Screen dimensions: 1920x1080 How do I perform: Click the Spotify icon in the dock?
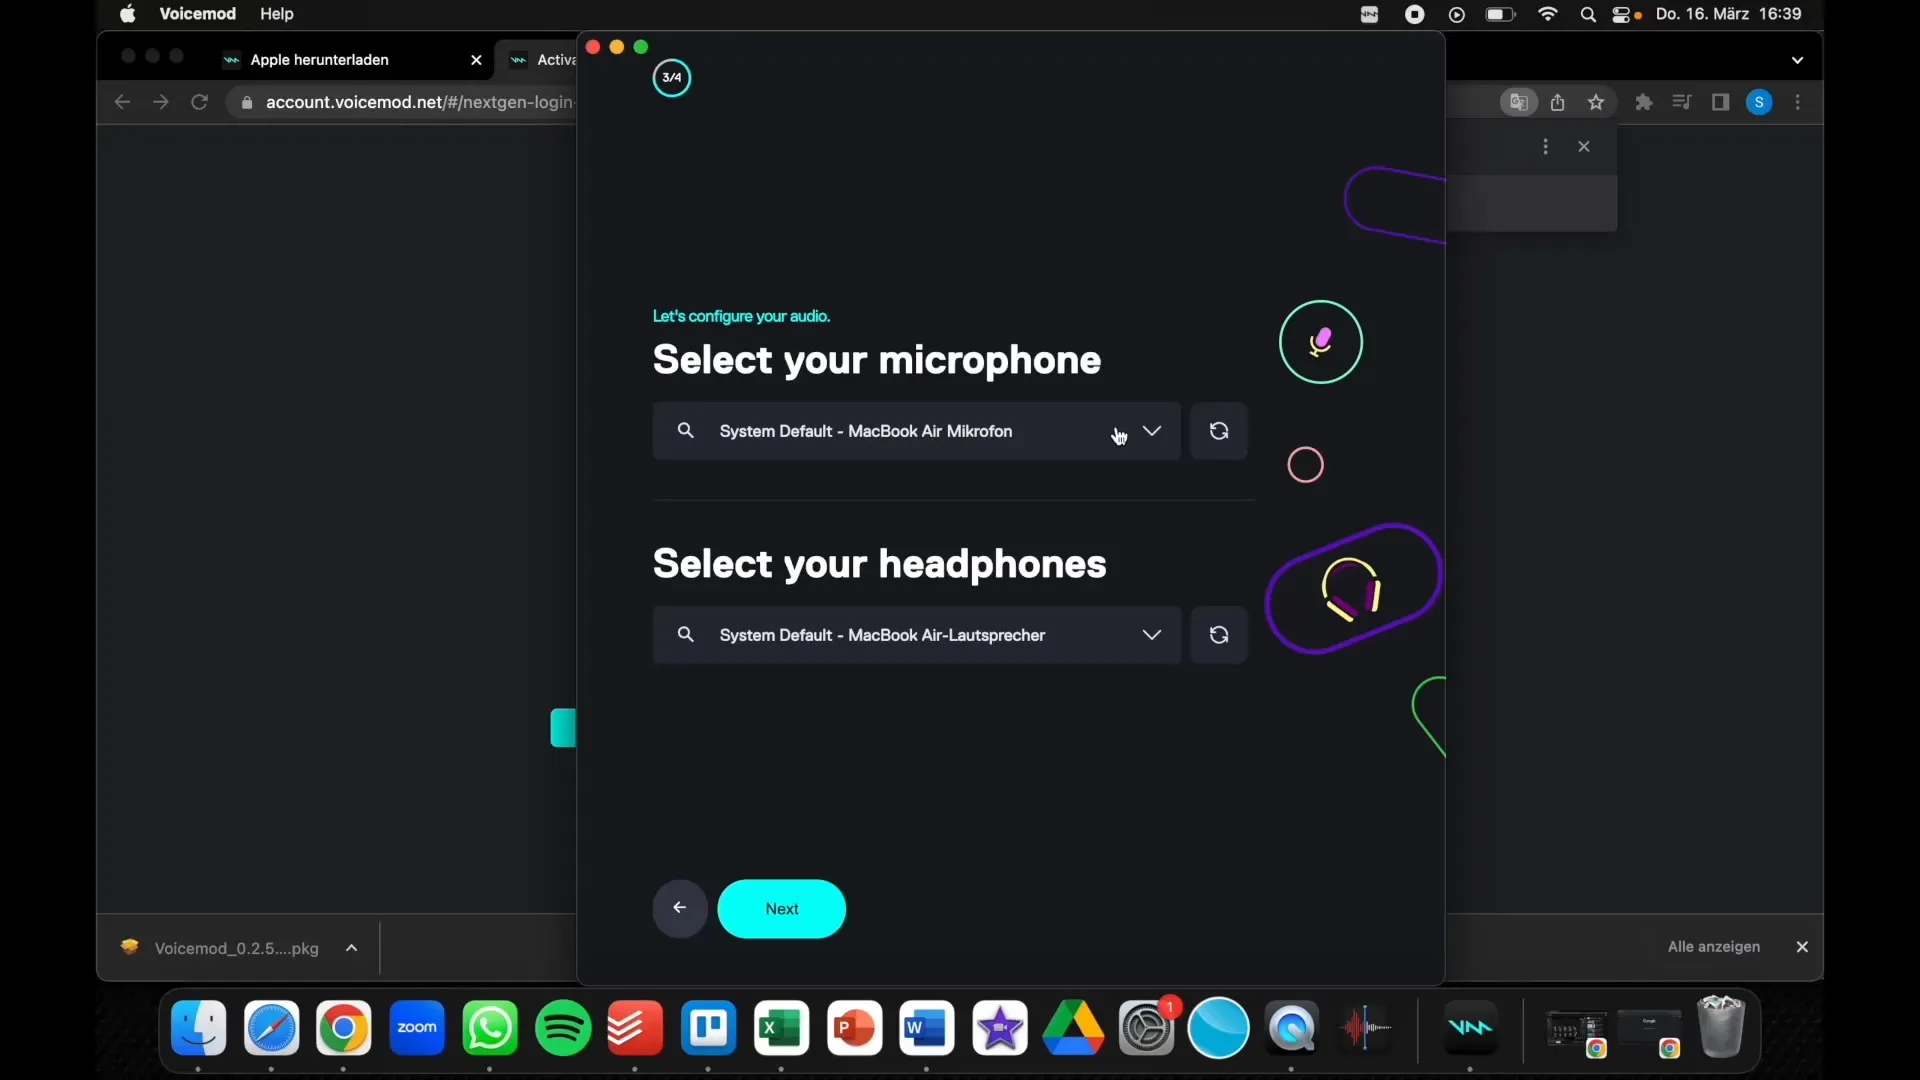point(563,1027)
